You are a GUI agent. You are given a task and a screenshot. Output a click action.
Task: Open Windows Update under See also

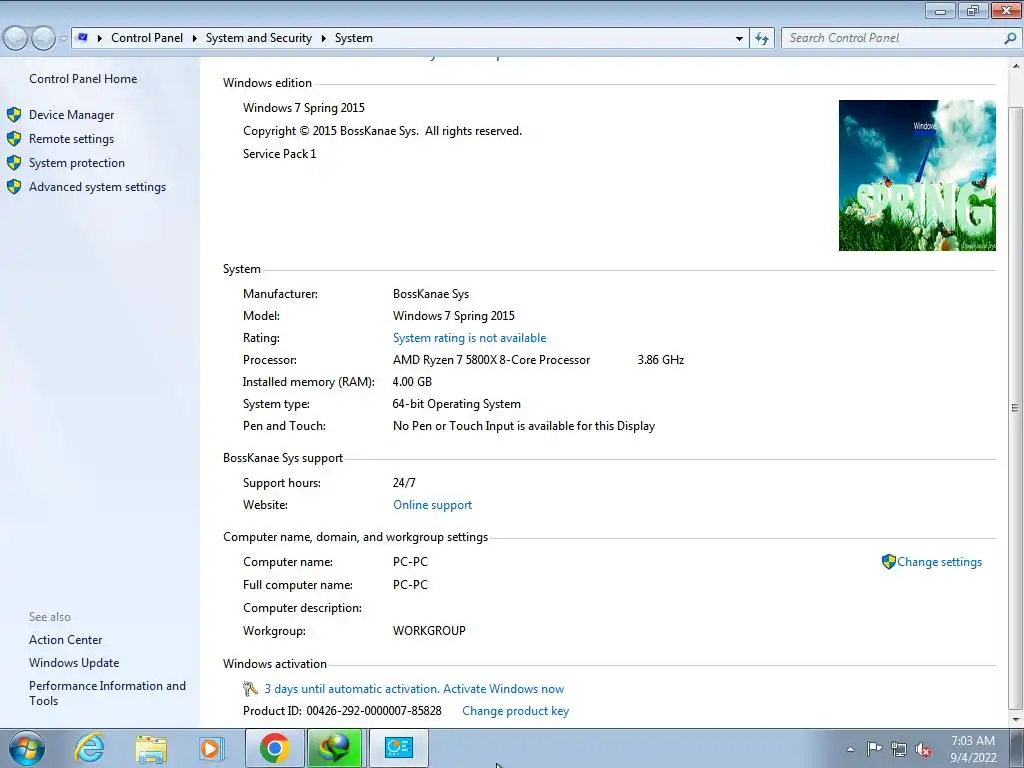pyautogui.click(x=74, y=663)
